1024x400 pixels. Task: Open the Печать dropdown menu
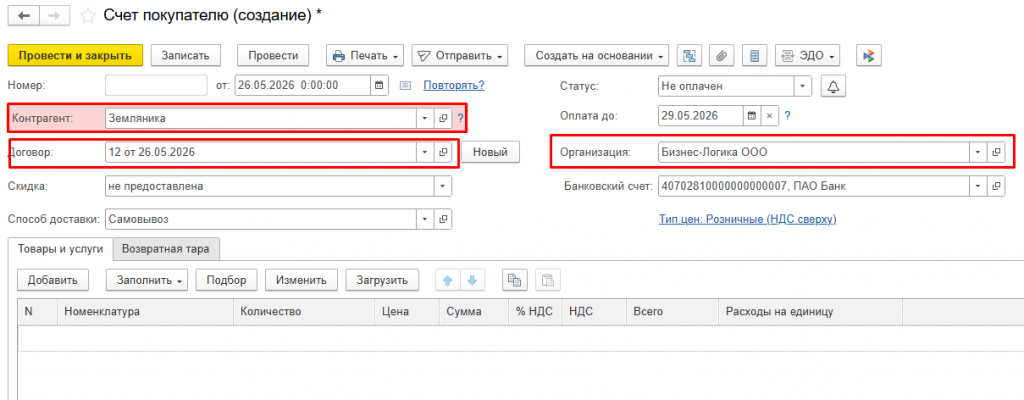[365, 56]
